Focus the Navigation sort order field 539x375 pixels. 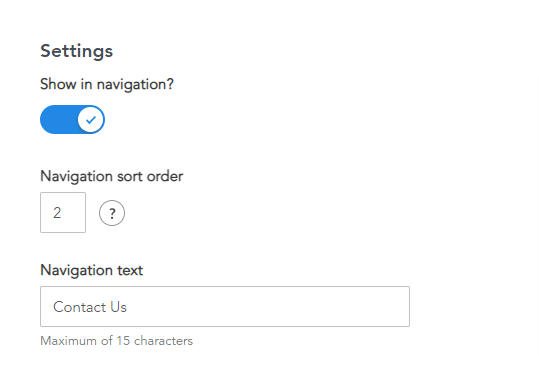pos(63,212)
